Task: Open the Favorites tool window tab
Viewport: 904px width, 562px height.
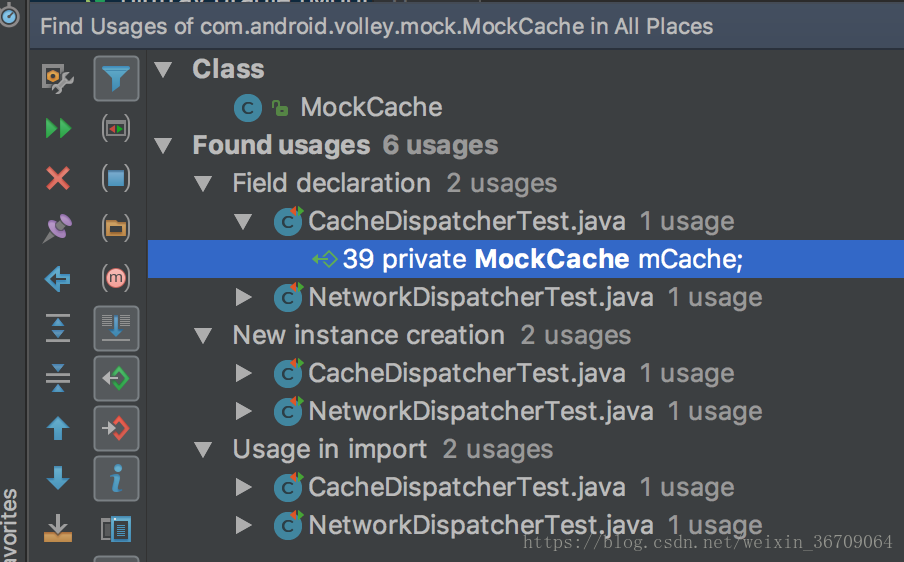Action: pyautogui.click(x=10, y=525)
